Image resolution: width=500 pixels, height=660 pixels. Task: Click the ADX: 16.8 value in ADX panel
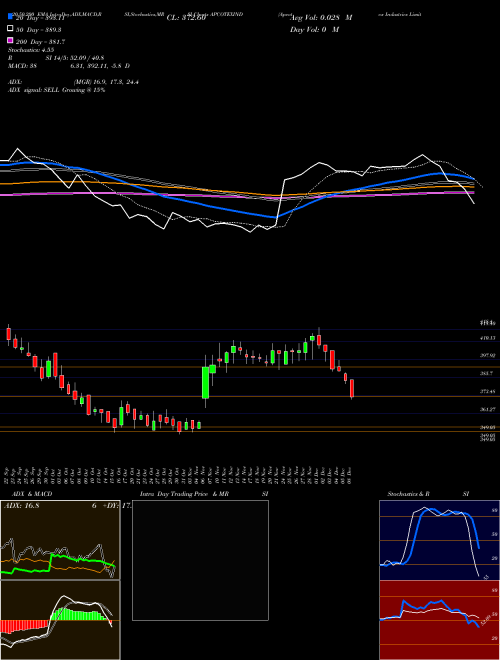[x=21, y=506]
